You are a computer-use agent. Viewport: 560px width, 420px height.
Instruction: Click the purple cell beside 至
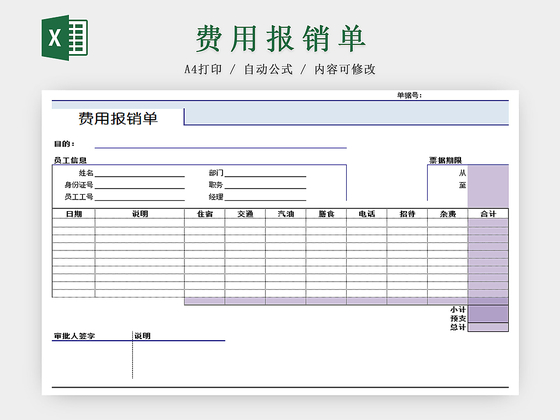[488, 186]
